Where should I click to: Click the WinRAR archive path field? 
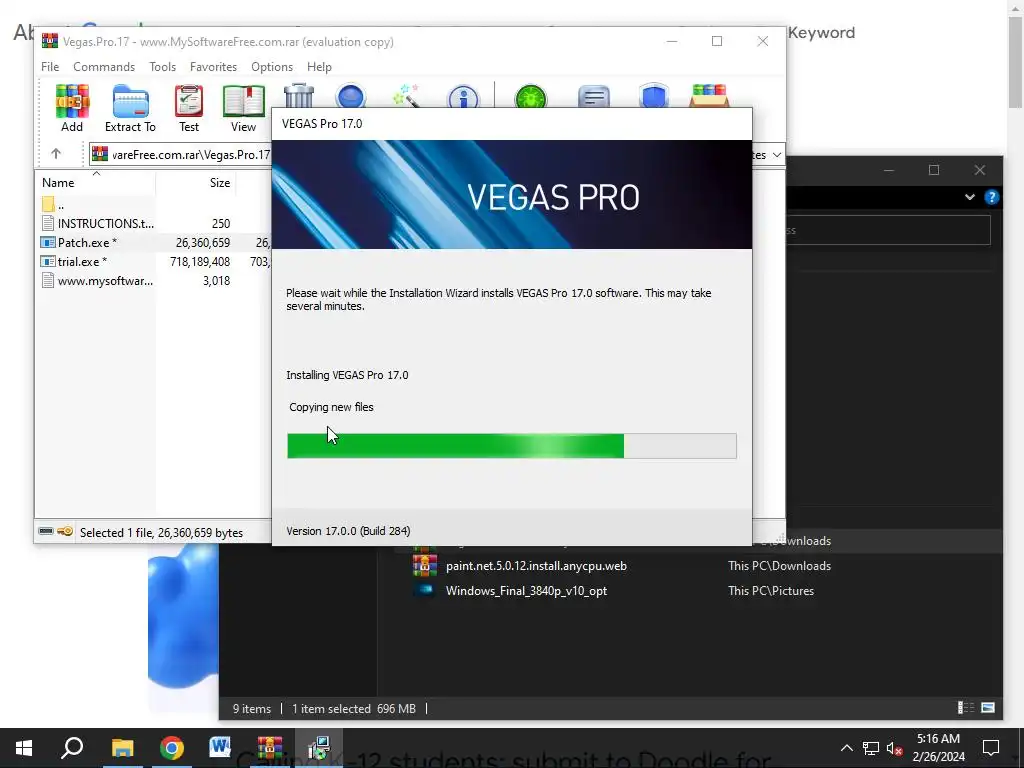(x=181, y=154)
